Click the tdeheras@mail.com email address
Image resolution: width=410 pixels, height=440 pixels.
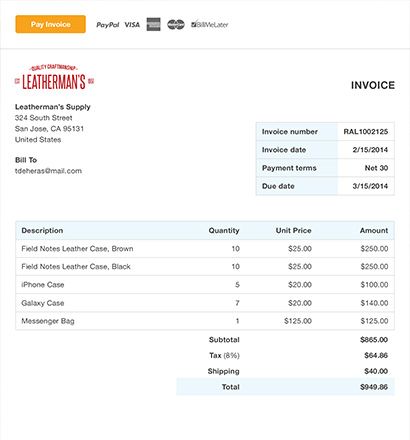click(x=48, y=171)
